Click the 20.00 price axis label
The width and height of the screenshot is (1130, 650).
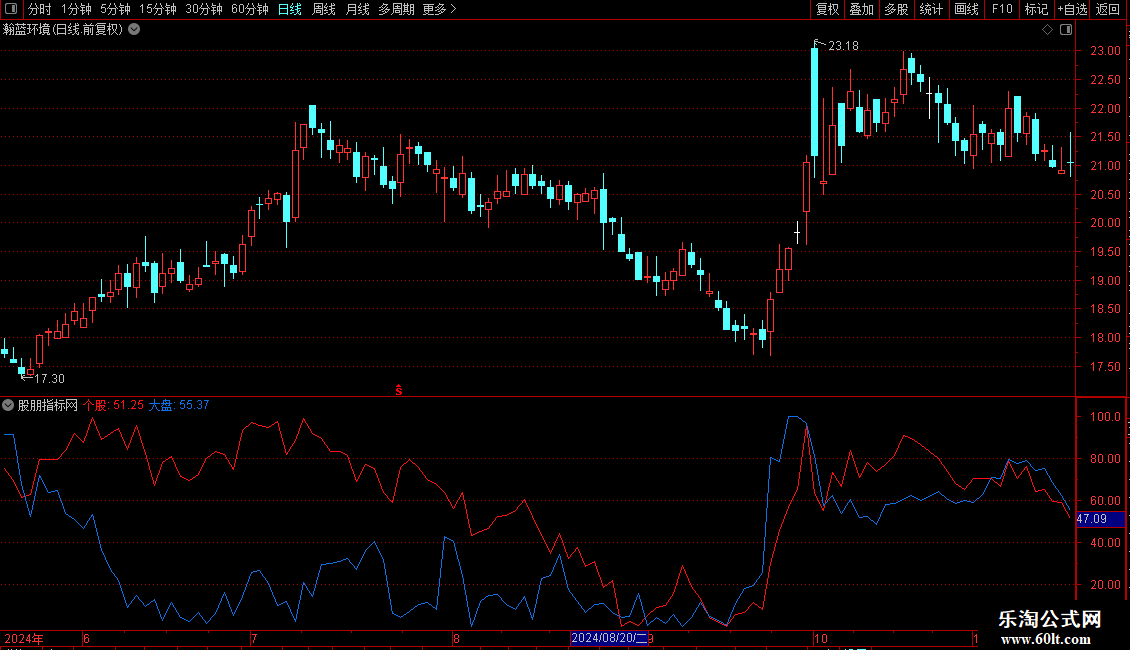click(x=1105, y=223)
